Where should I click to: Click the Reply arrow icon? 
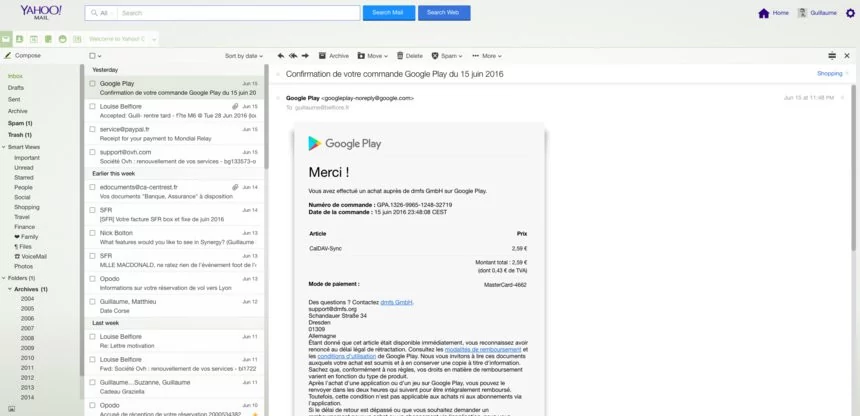coord(281,55)
